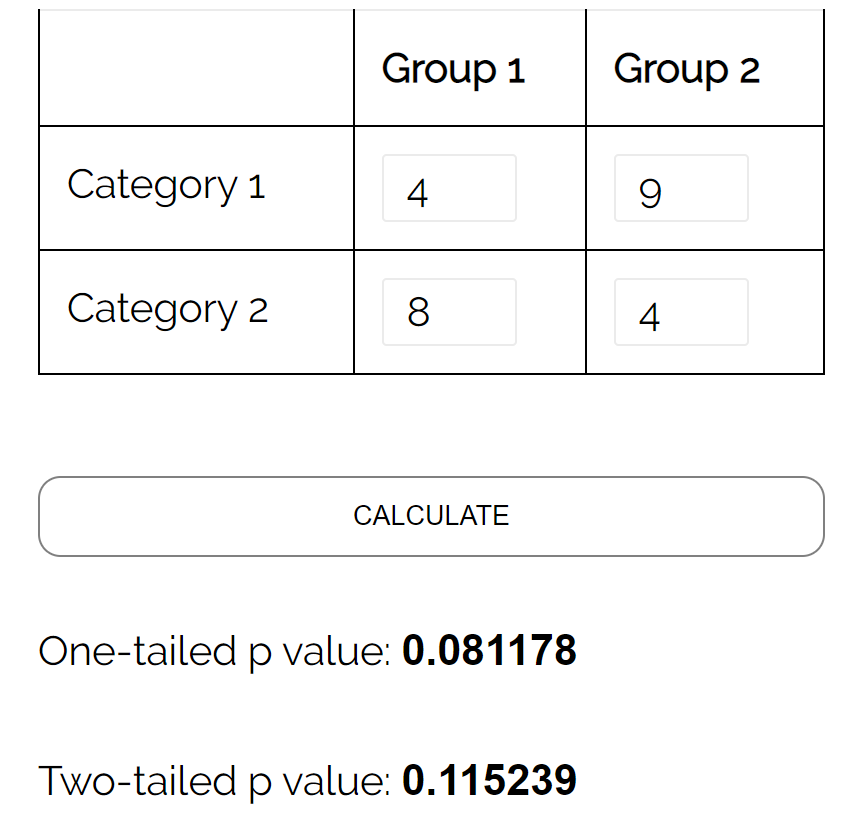Click the two-tailed result 0.115239

pos(489,781)
